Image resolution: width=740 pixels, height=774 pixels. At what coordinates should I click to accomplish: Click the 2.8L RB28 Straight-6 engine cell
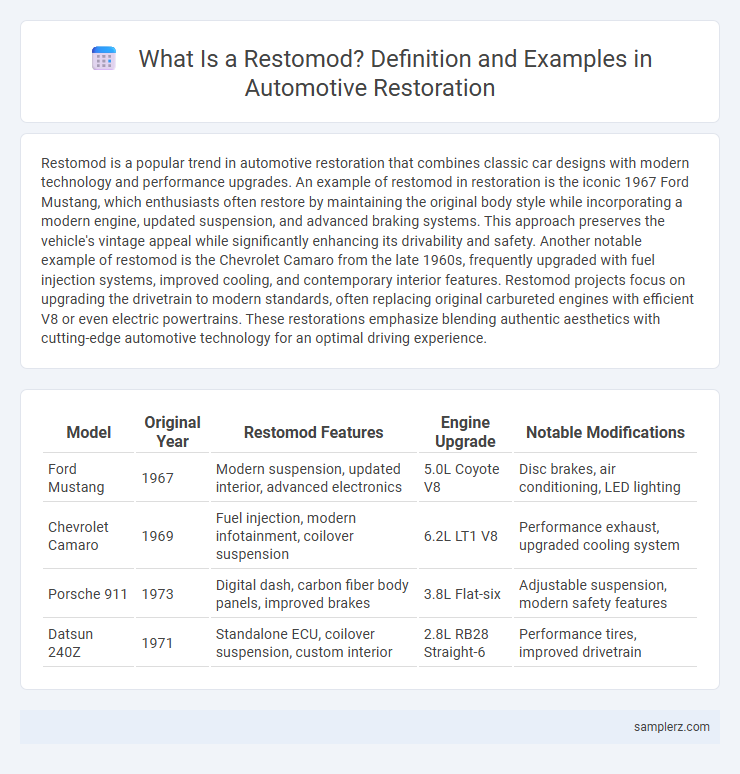pos(465,643)
